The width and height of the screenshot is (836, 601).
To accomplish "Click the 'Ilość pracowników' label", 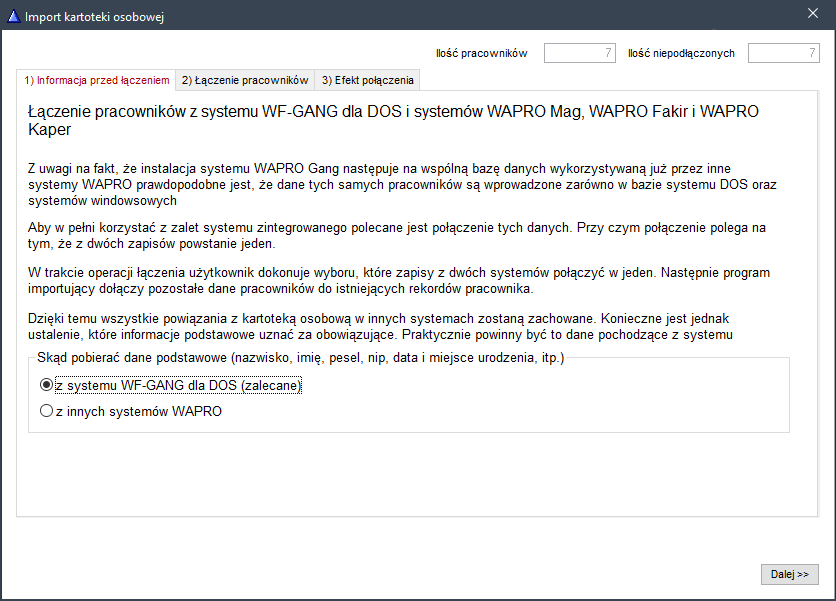I will (x=481, y=53).
